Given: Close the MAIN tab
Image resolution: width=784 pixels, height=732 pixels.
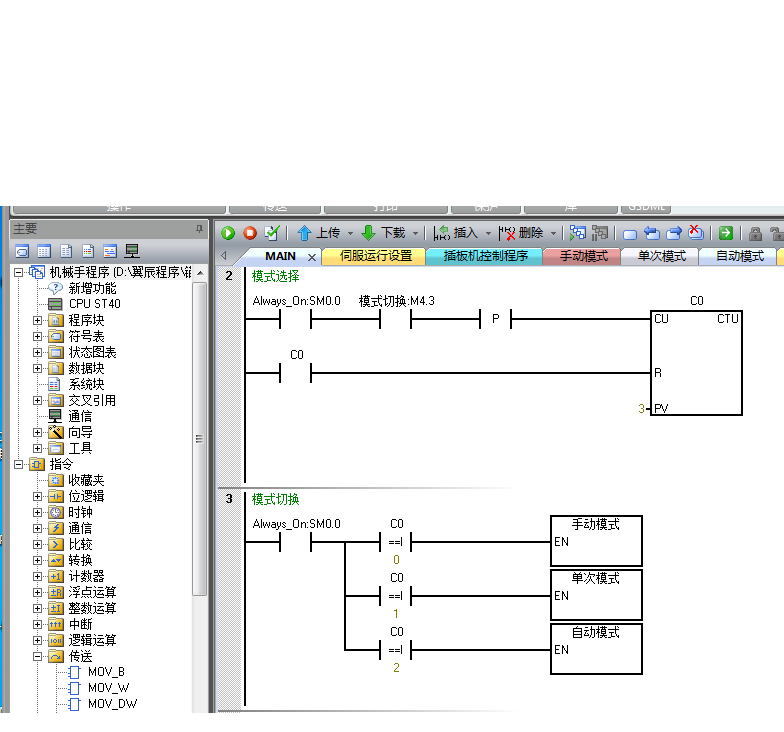Looking at the screenshot, I should tap(311, 257).
